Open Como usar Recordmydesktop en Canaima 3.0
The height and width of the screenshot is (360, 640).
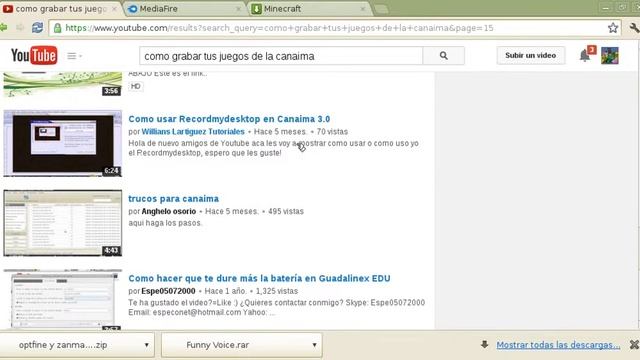pyautogui.click(x=229, y=119)
